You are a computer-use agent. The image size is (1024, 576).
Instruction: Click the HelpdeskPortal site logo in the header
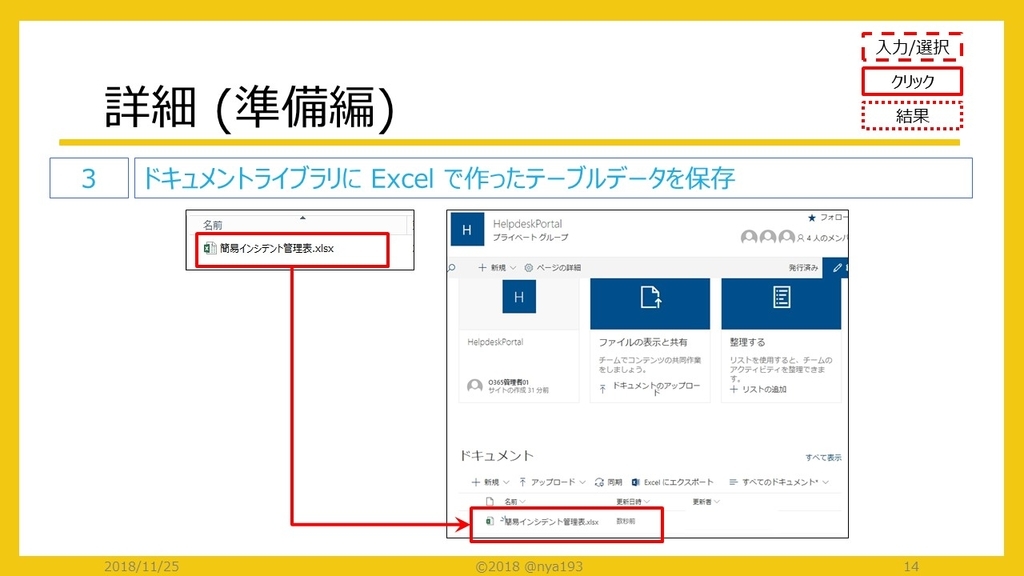point(467,229)
